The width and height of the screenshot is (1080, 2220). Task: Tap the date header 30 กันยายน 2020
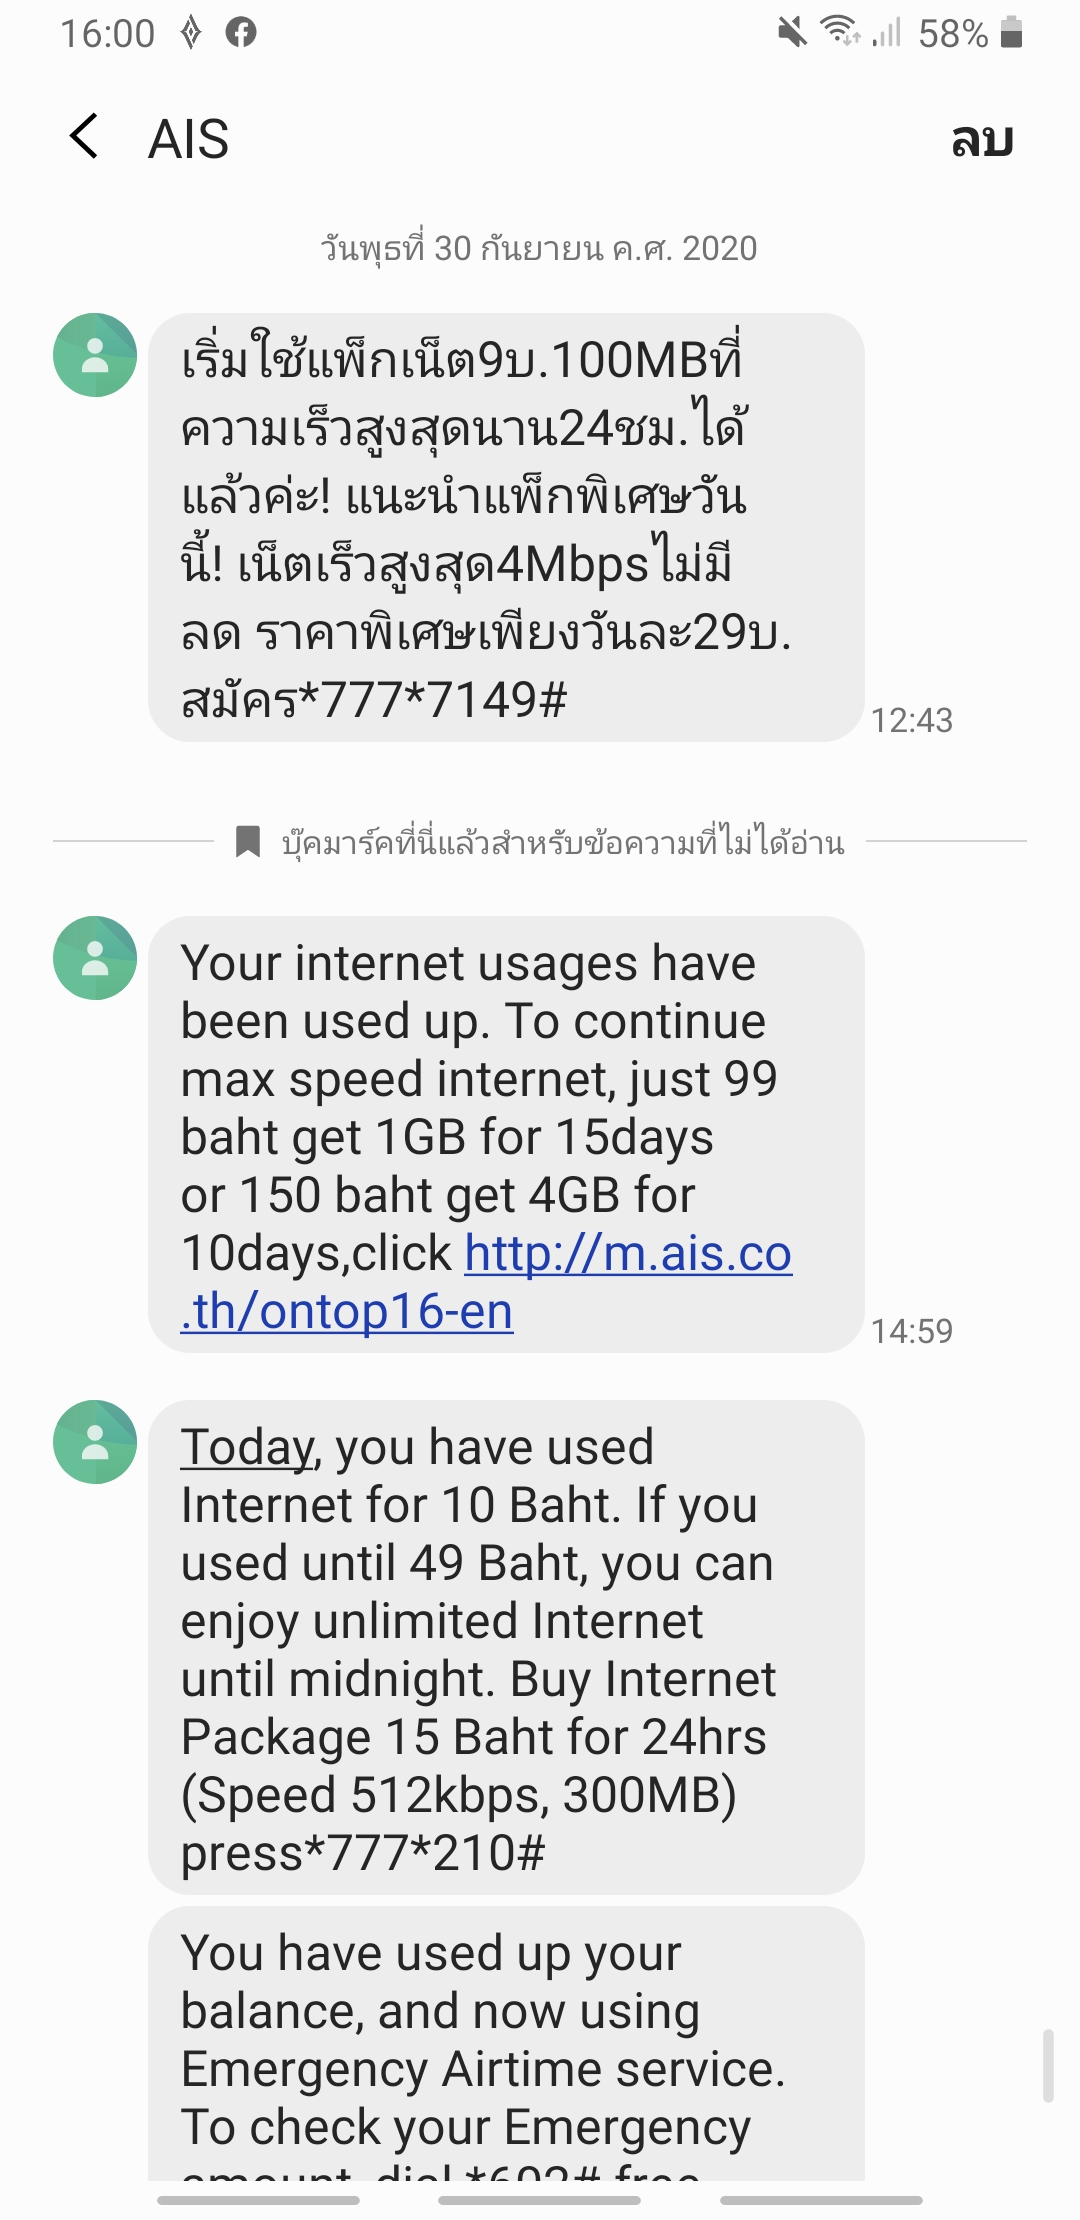click(539, 248)
